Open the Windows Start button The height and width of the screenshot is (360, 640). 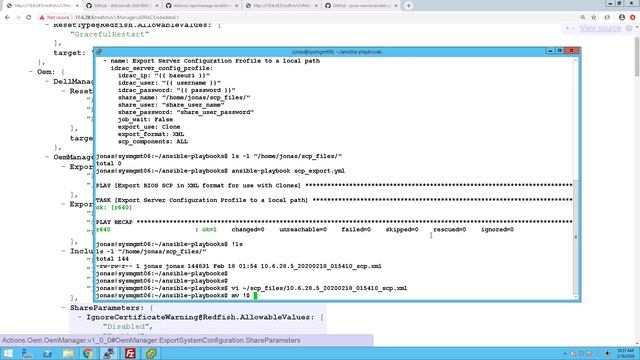[8, 353]
